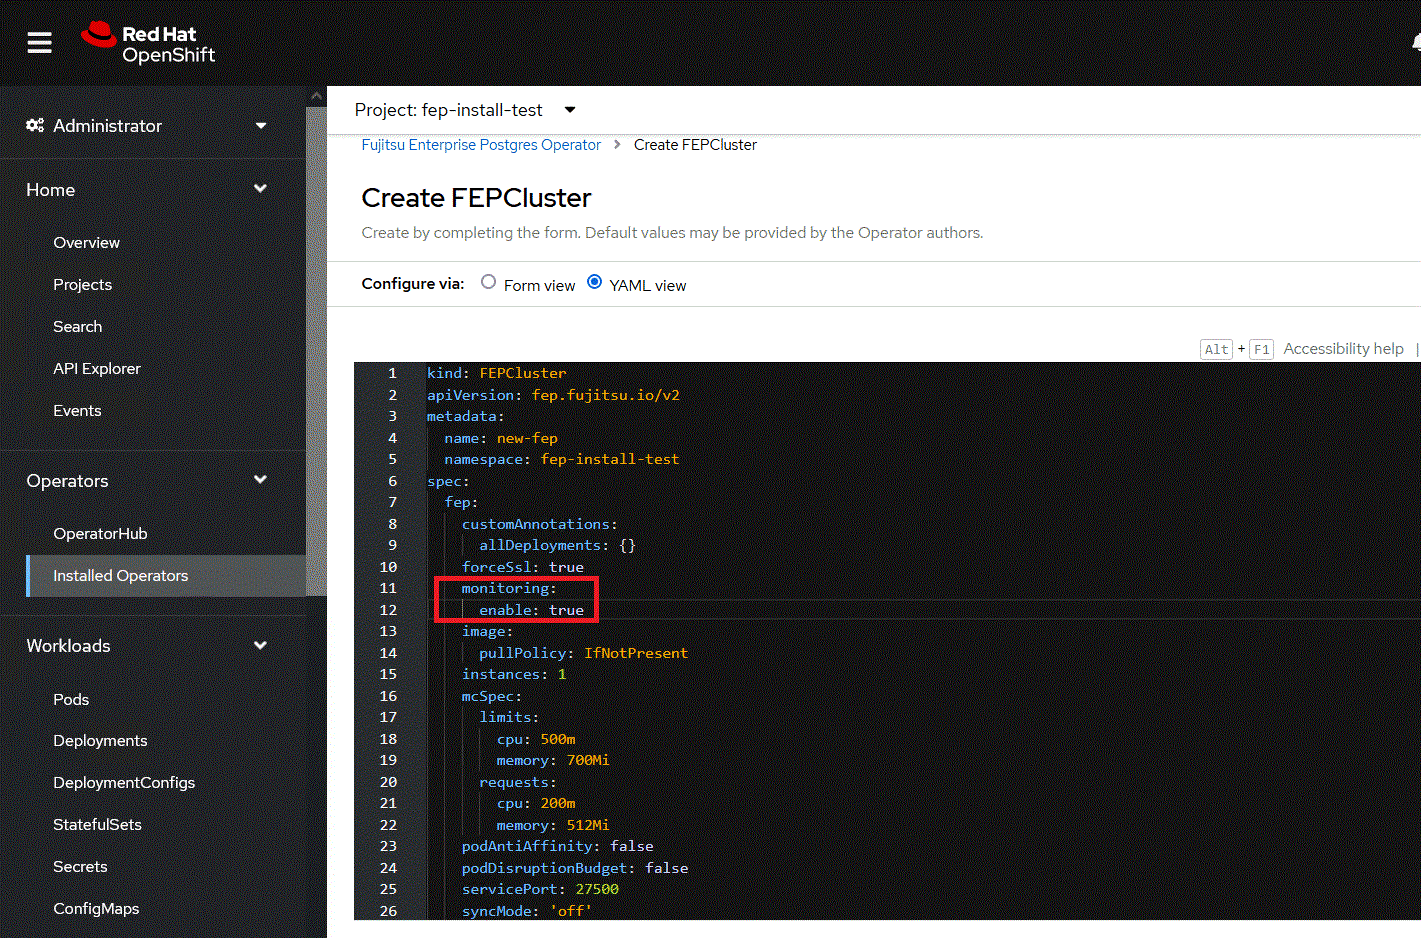
Task: Click the Administrator perspective gear icon
Action: coord(35,125)
